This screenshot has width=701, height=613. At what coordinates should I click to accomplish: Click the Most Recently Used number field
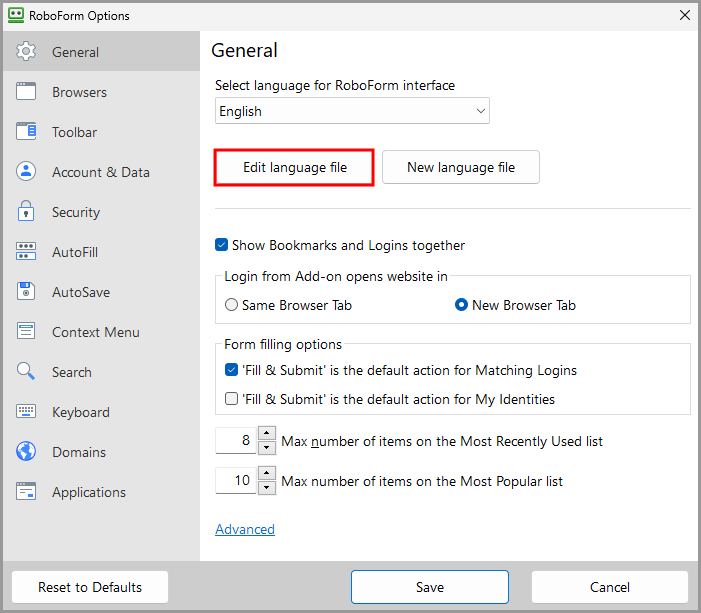pos(236,440)
